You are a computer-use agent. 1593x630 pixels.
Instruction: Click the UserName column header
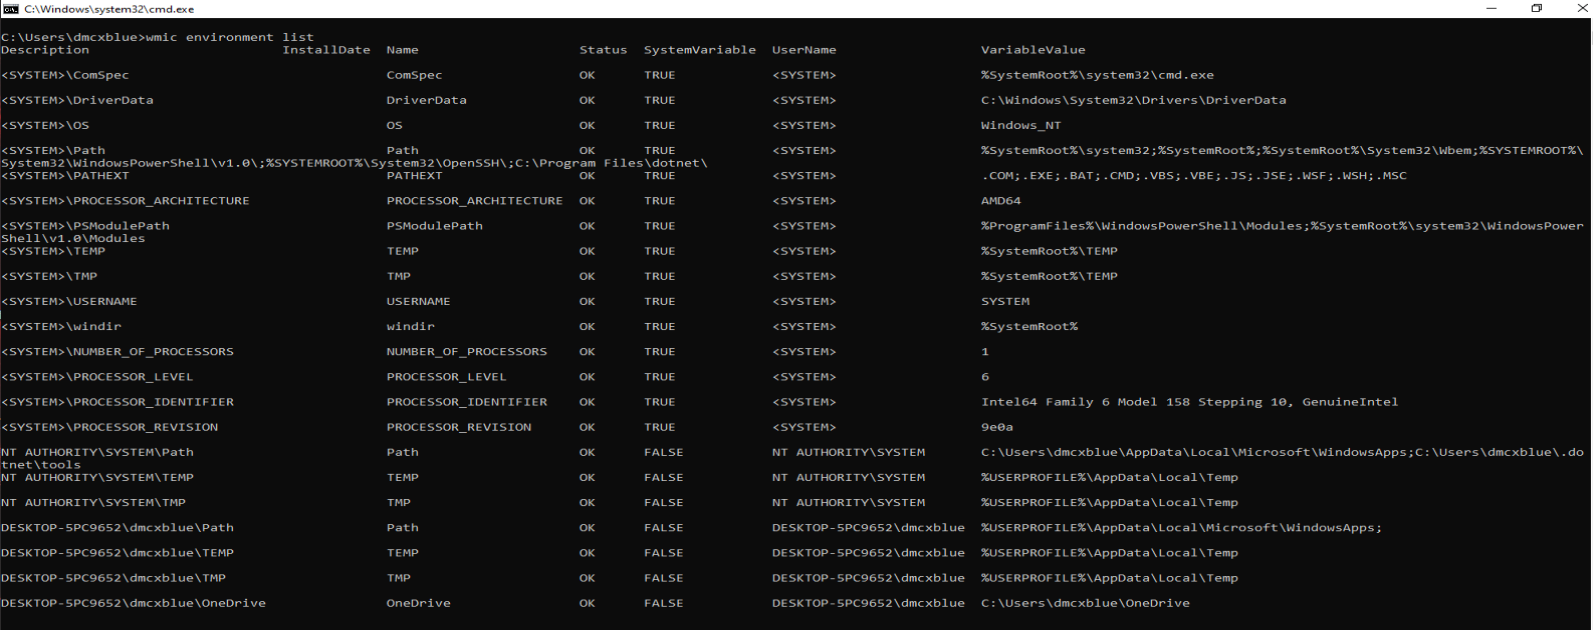(x=803, y=50)
